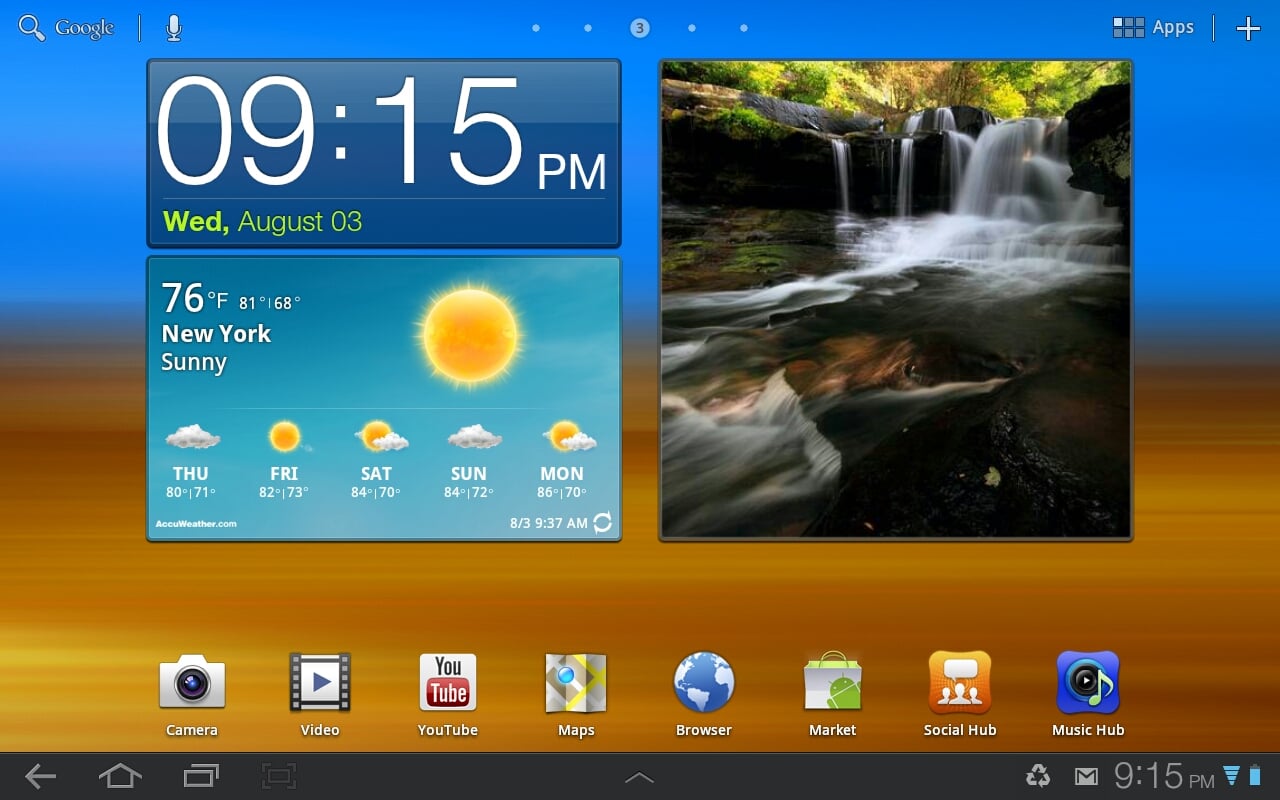Image resolution: width=1280 pixels, height=800 pixels.
Task: Tap the Google search box
Action: point(67,28)
